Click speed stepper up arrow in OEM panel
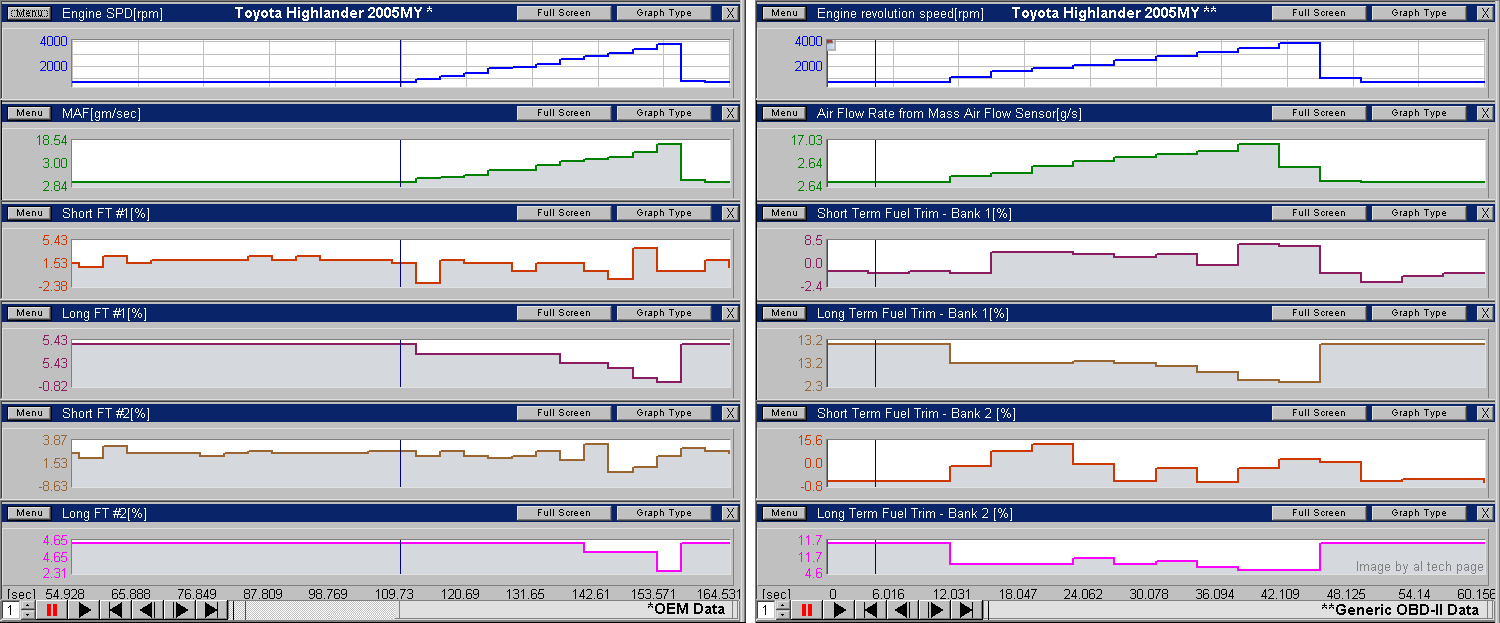 (26, 606)
